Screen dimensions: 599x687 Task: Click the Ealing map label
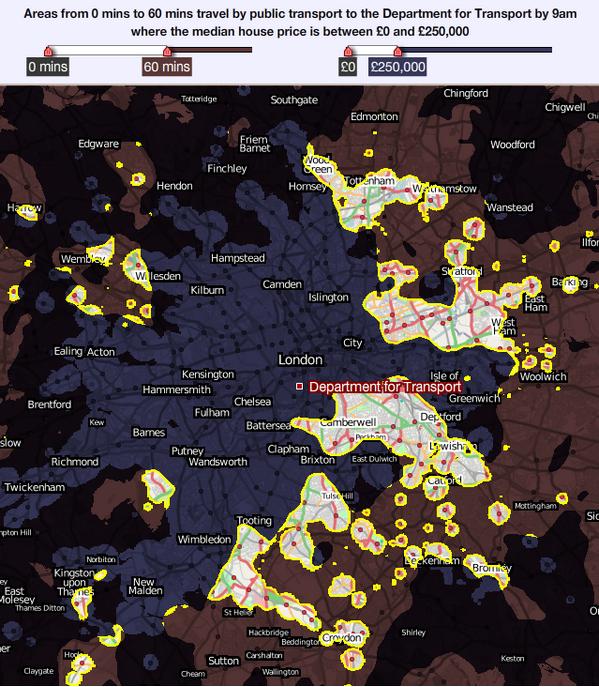(x=68, y=351)
